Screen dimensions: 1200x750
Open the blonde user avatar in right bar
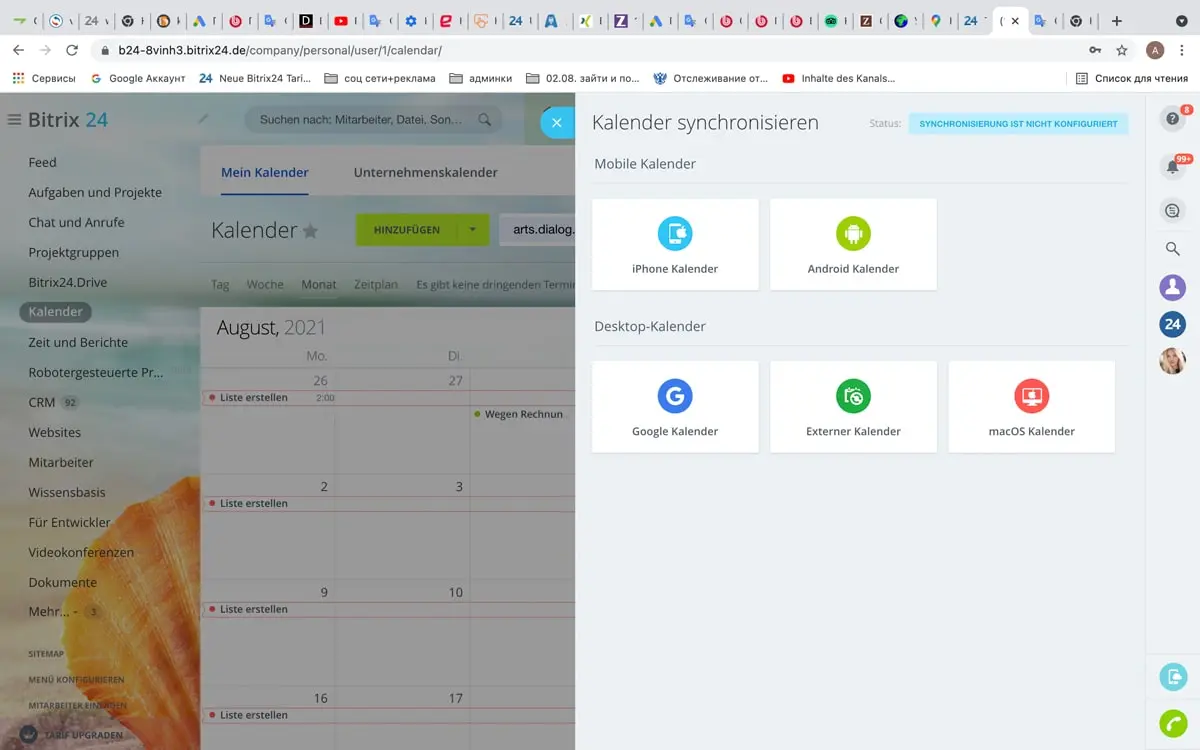click(x=1172, y=361)
